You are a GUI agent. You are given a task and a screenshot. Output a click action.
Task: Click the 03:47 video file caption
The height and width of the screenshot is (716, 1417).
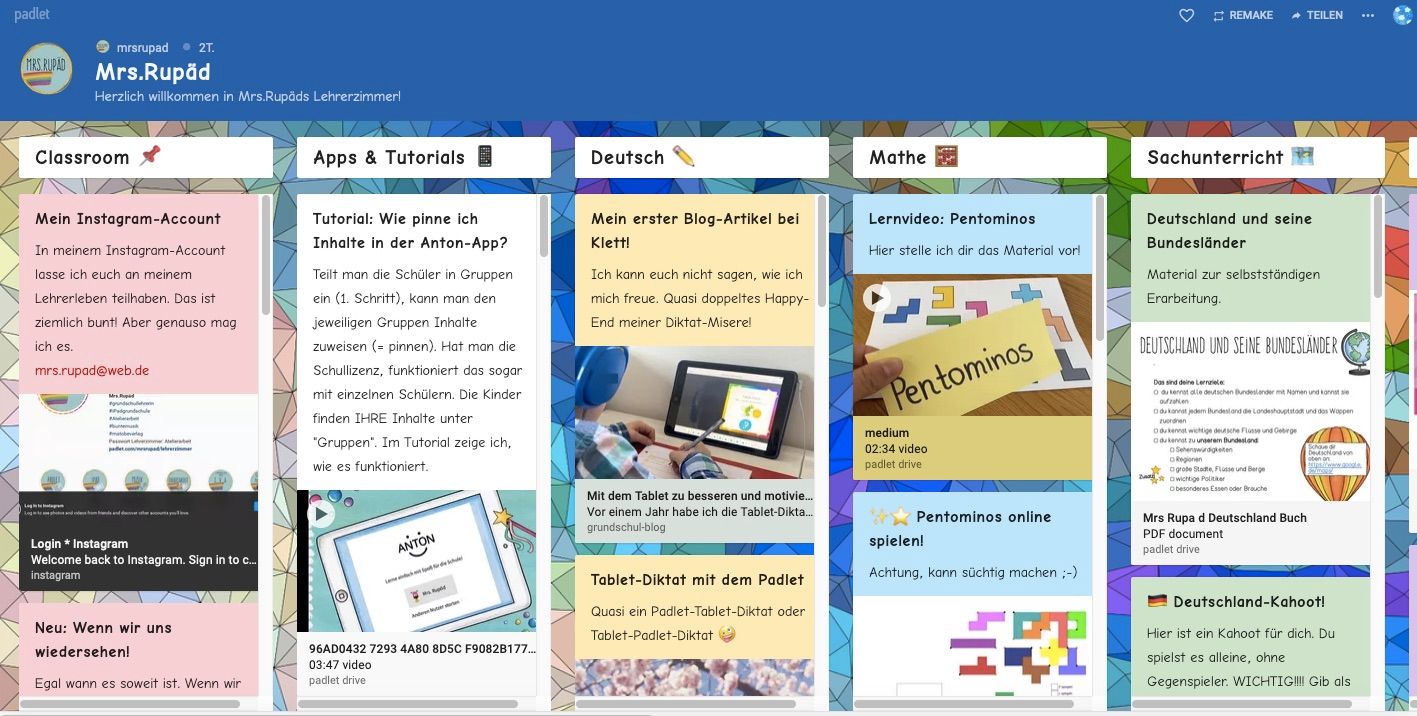click(416, 664)
